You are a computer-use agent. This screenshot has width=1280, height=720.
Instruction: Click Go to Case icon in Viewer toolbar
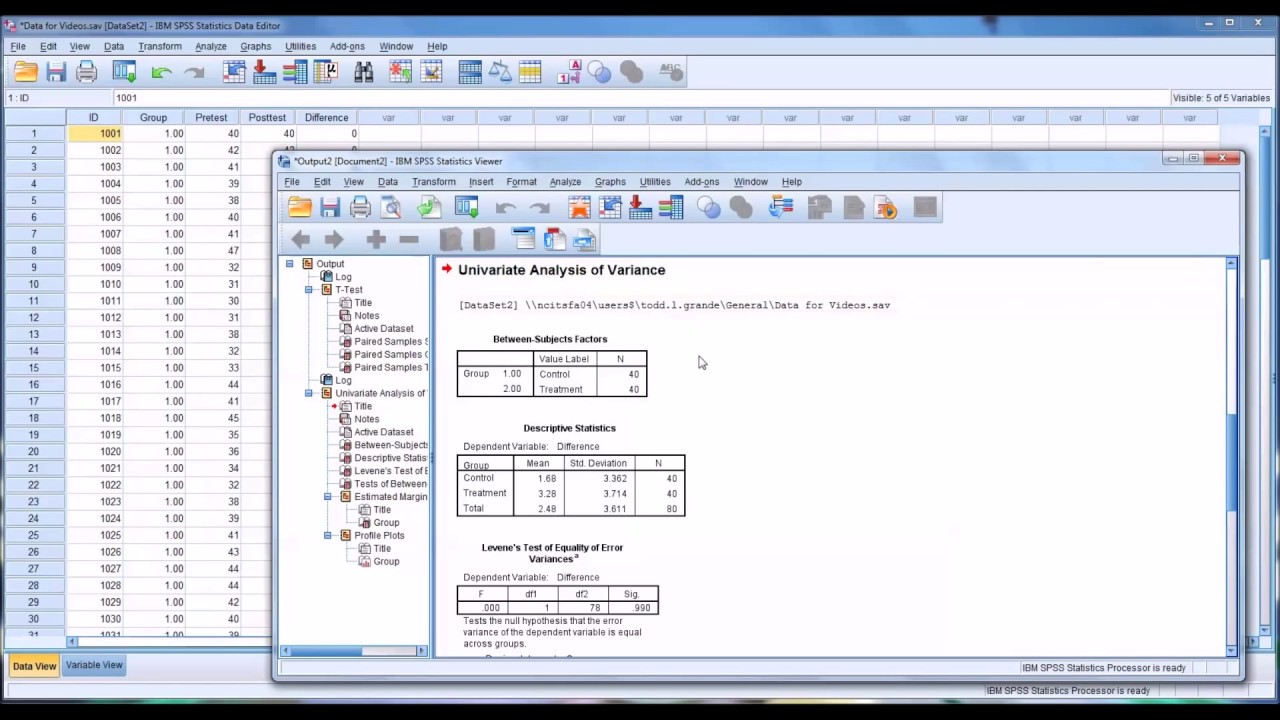click(610, 207)
